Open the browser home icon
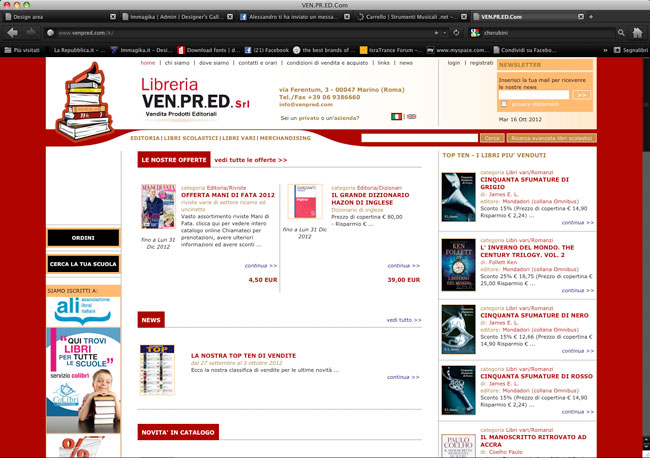 637,33
